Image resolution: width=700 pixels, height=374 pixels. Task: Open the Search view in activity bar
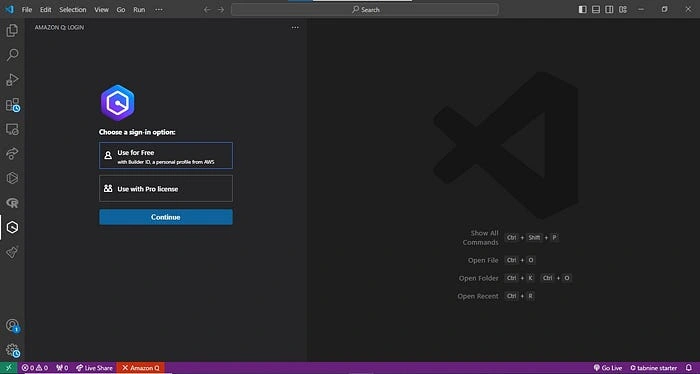(12, 55)
